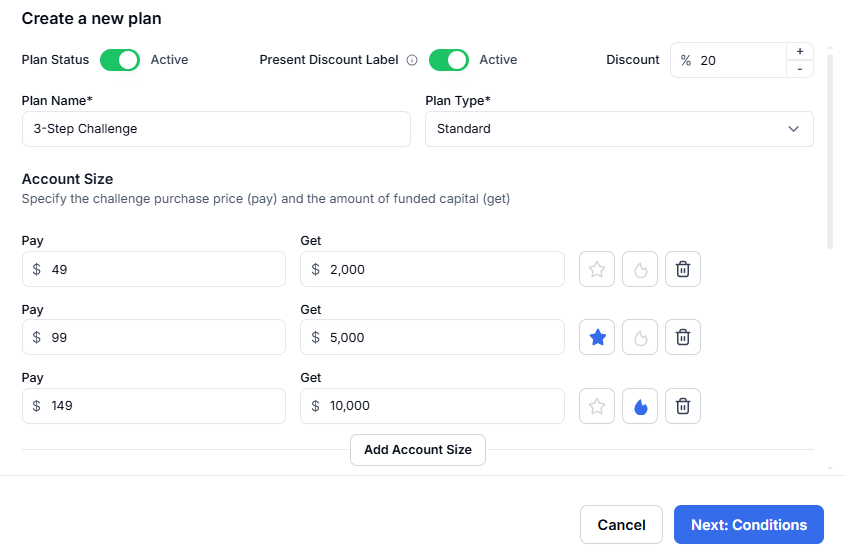Delete the $49 account size row
846x555 pixels.
click(683, 269)
